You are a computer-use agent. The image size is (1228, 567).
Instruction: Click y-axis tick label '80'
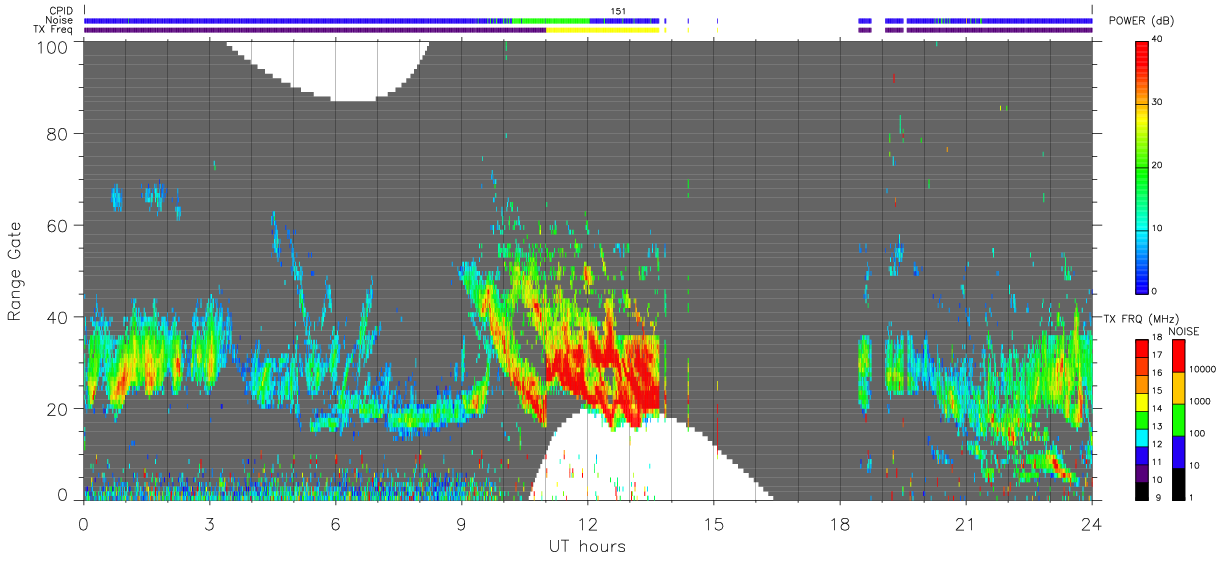coord(57,133)
